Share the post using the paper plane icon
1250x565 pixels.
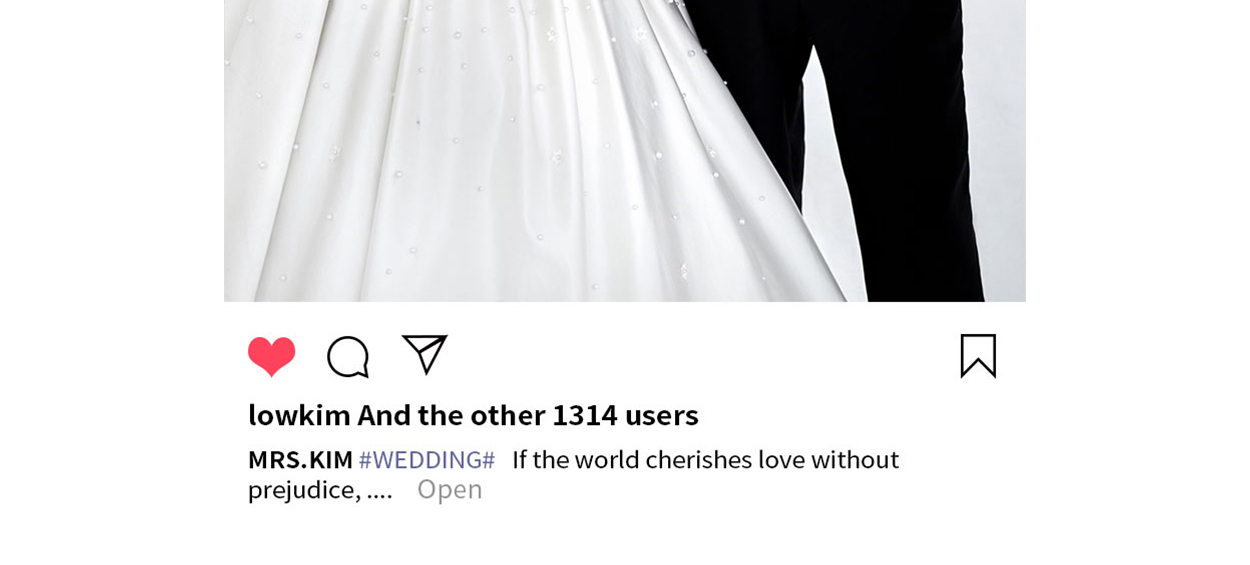click(x=425, y=355)
